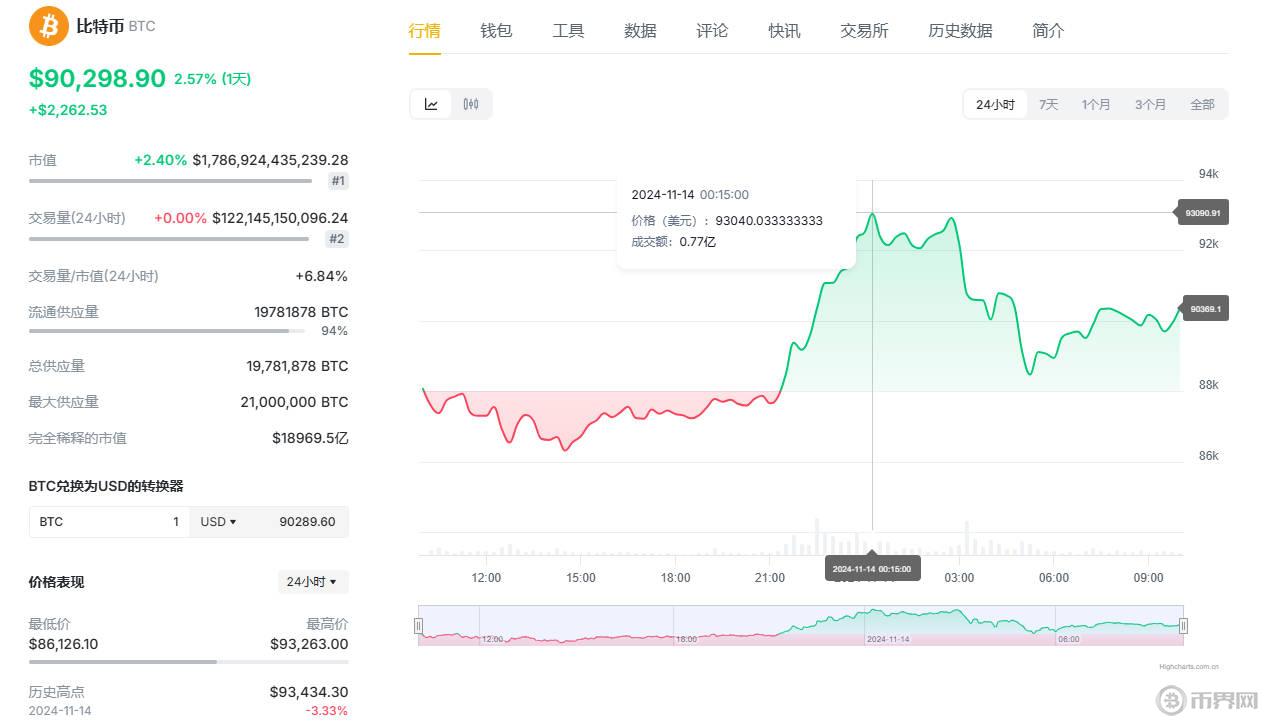This screenshot has height=728, width=1269.
Task: Open the 简介 tab
Action: tap(1048, 31)
